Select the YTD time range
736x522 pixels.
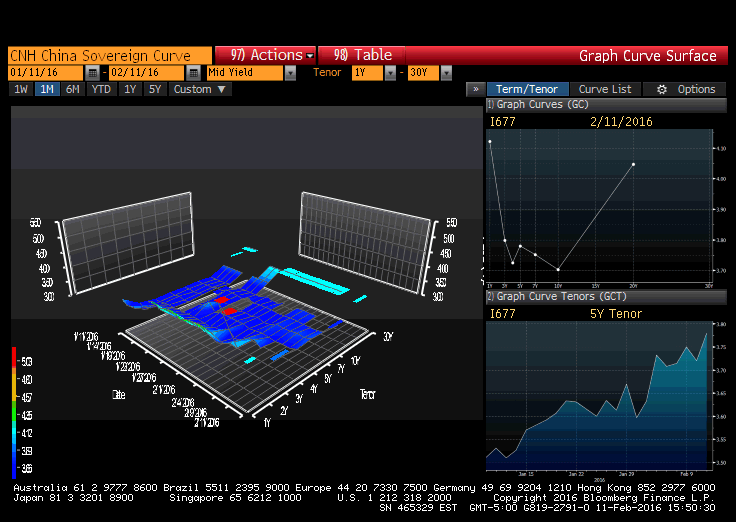click(x=101, y=89)
